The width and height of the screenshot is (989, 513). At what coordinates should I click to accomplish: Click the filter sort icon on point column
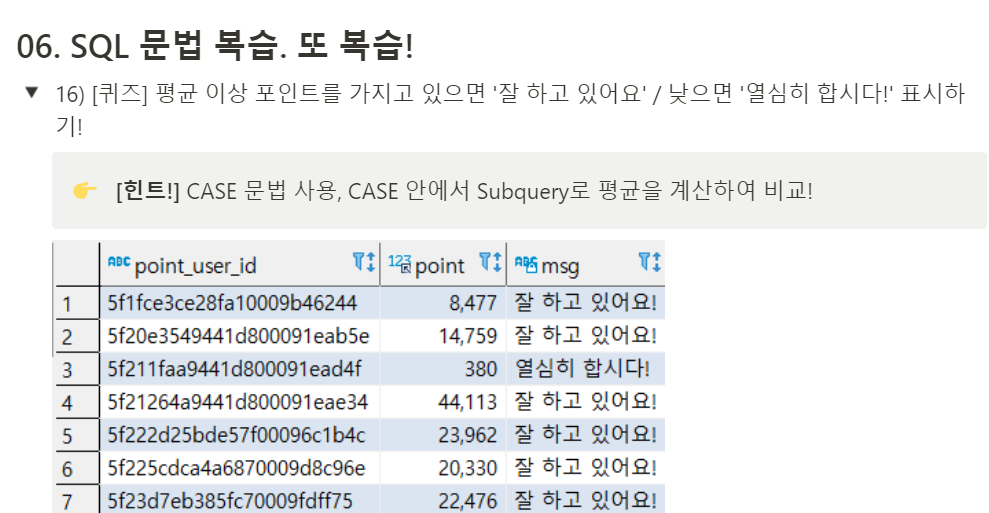(491, 262)
